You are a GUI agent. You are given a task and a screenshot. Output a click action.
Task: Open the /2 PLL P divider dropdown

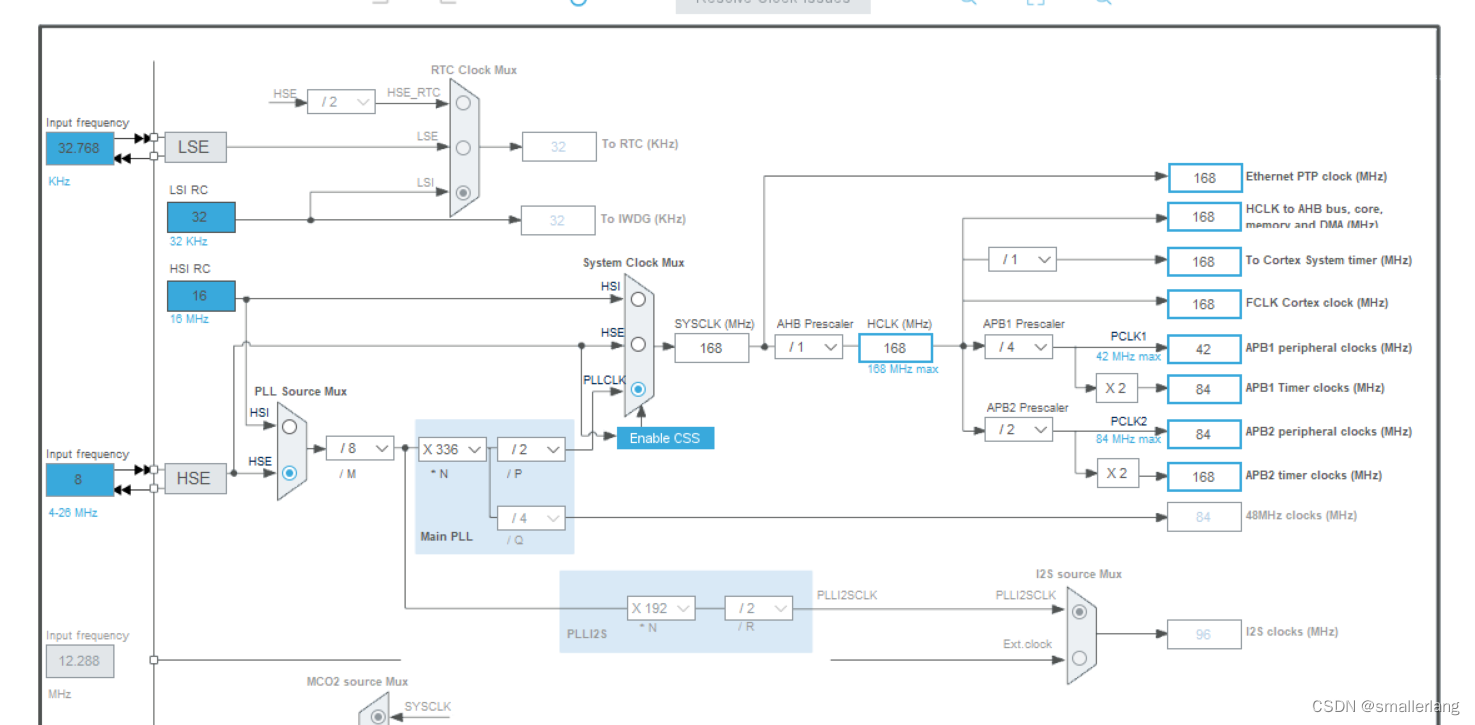(x=531, y=450)
